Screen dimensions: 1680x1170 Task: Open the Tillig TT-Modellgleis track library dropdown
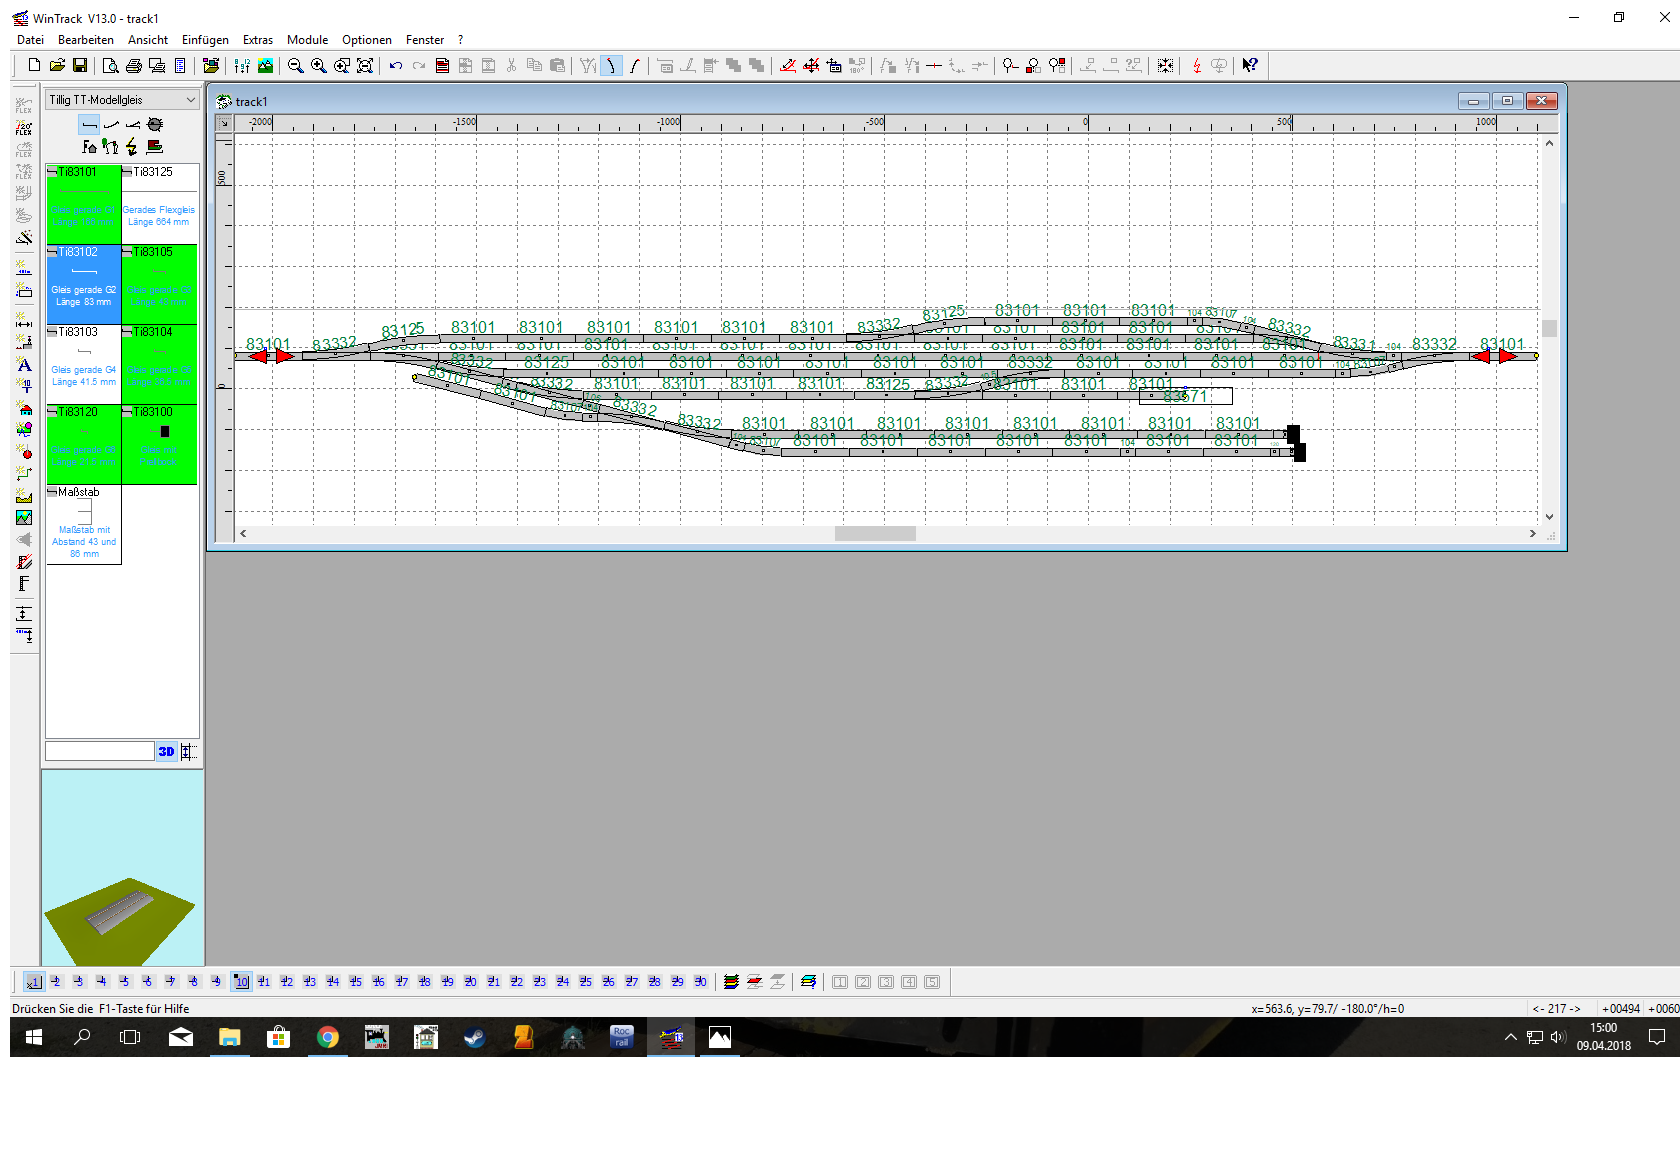point(122,100)
